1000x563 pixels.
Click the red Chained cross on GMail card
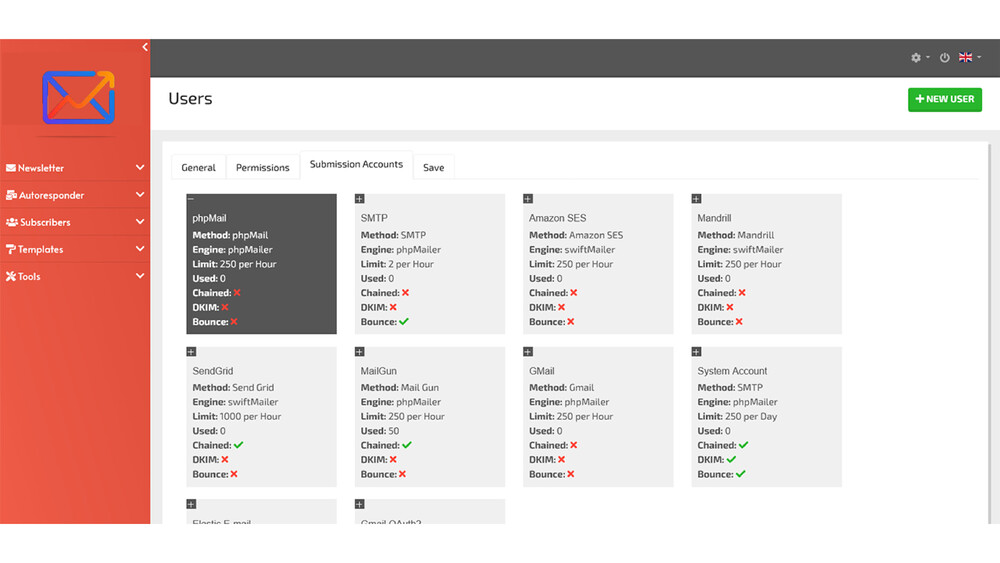[574, 445]
